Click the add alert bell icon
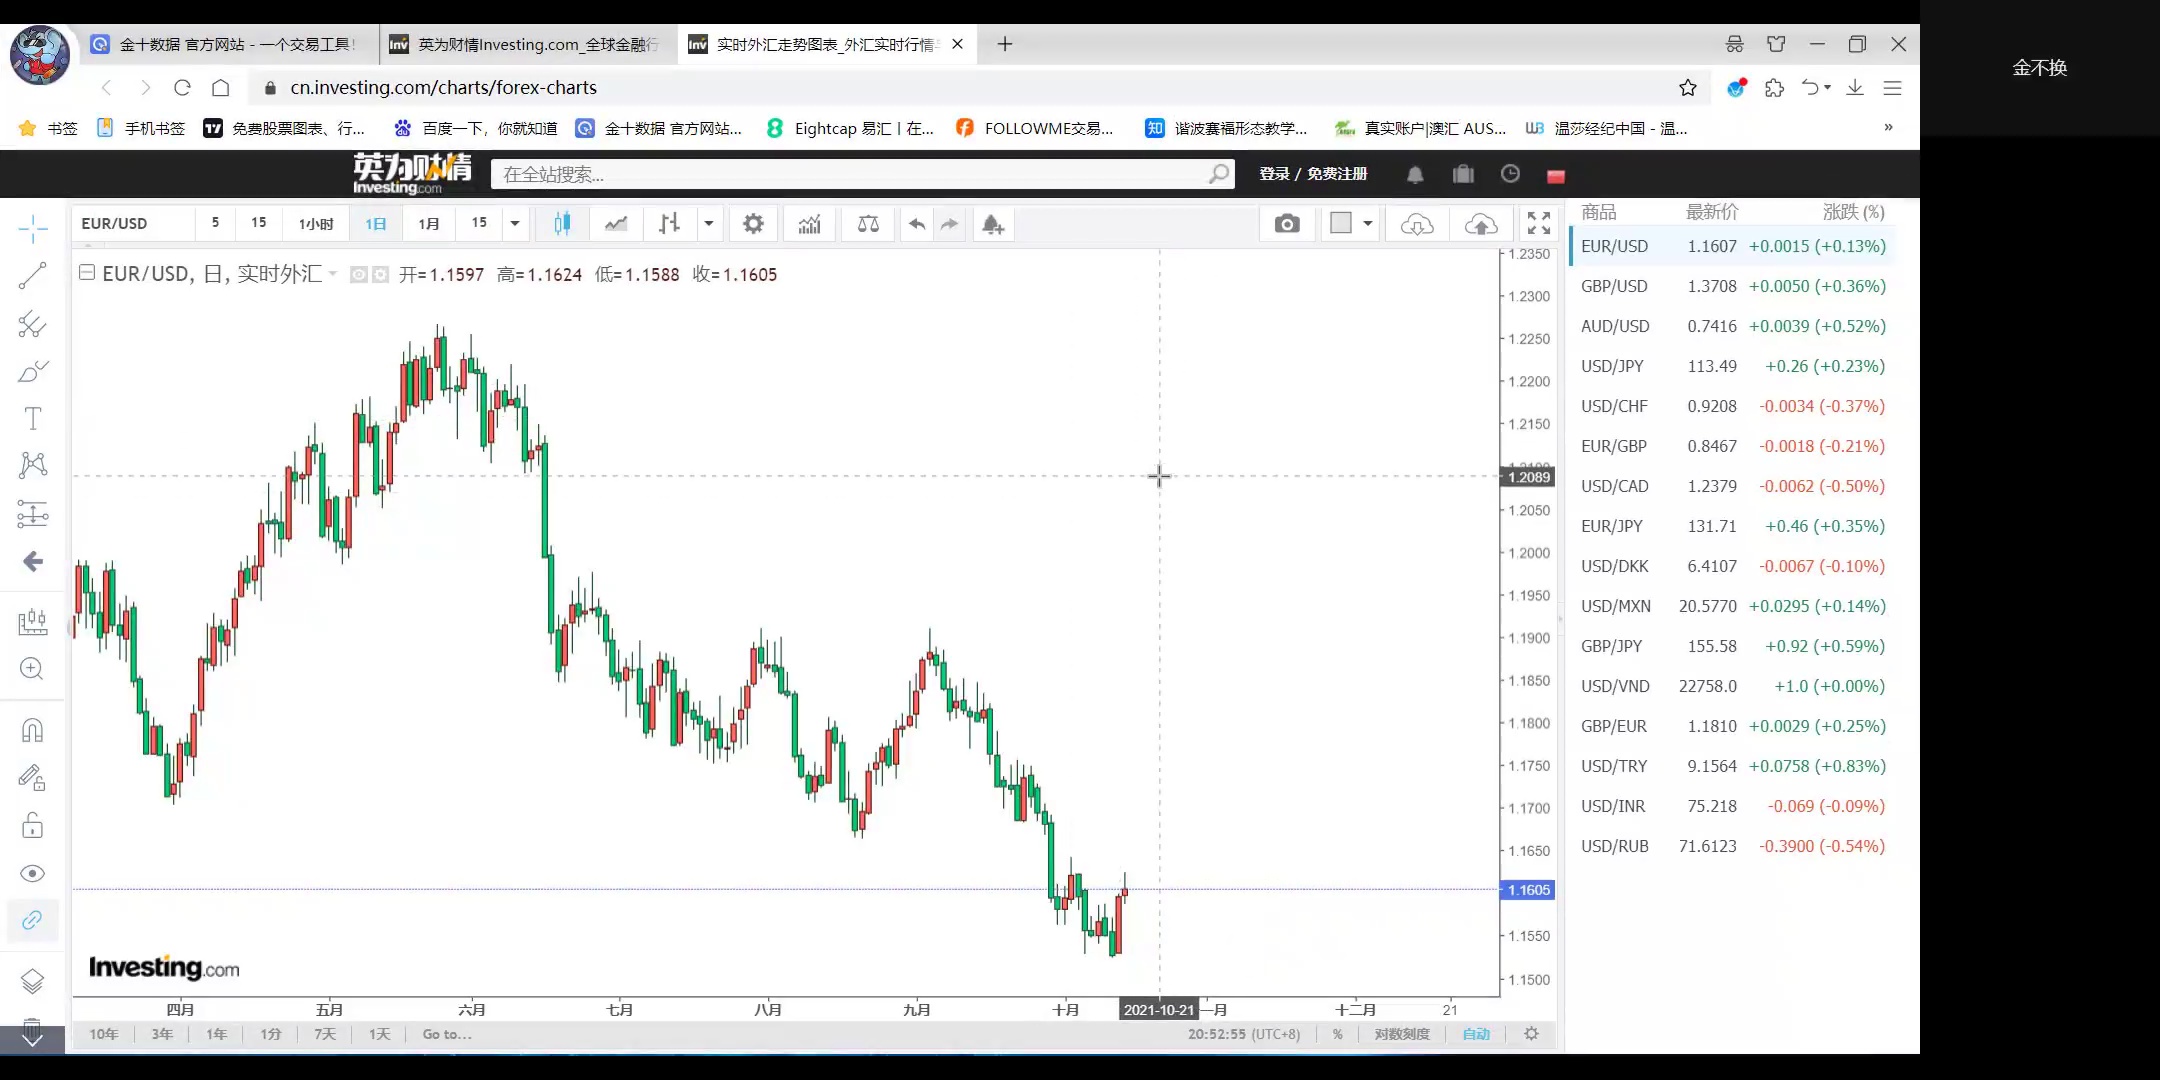2160x1080 pixels. [992, 224]
